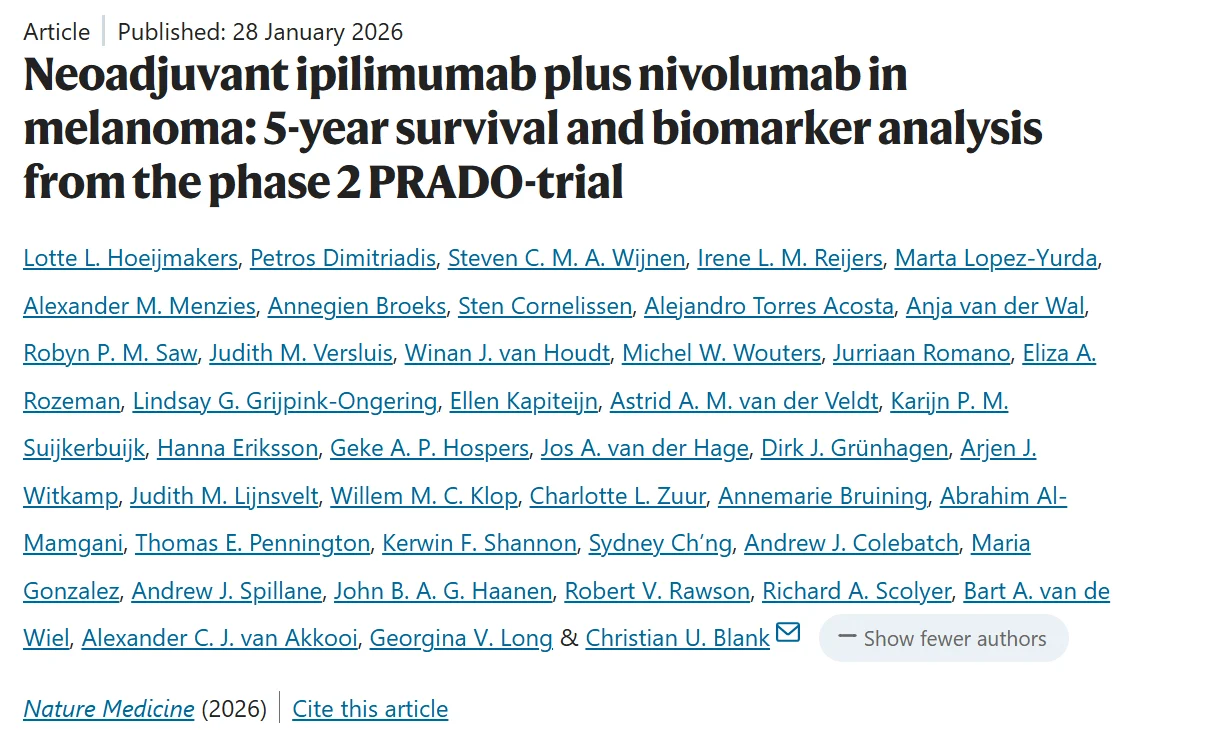This screenshot has width=1207, height=730.
Task: View author Kerwin F. Shannon
Action: point(480,543)
